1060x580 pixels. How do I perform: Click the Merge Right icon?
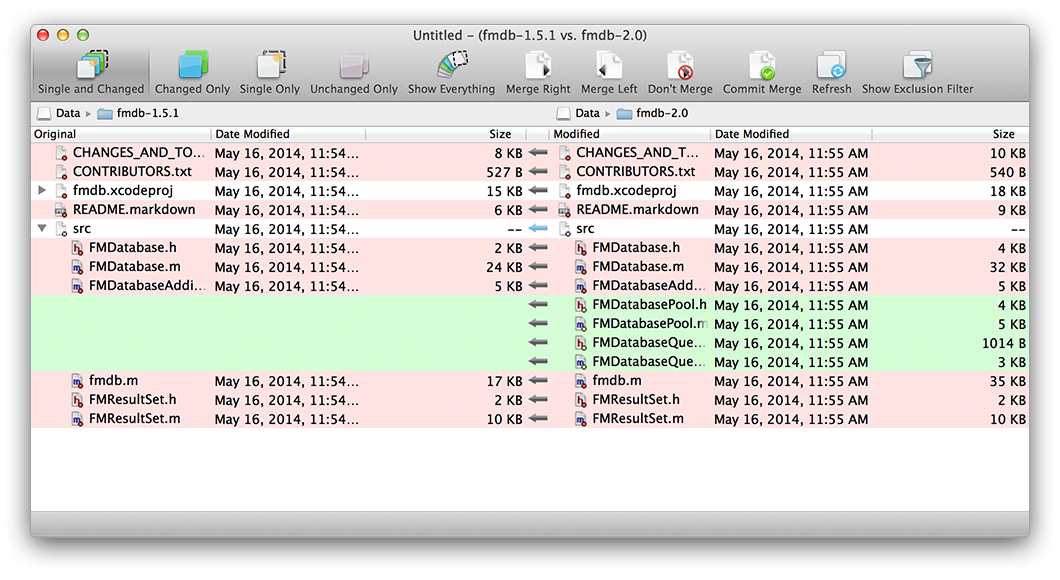pyautogui.click(x=538, y=67)
